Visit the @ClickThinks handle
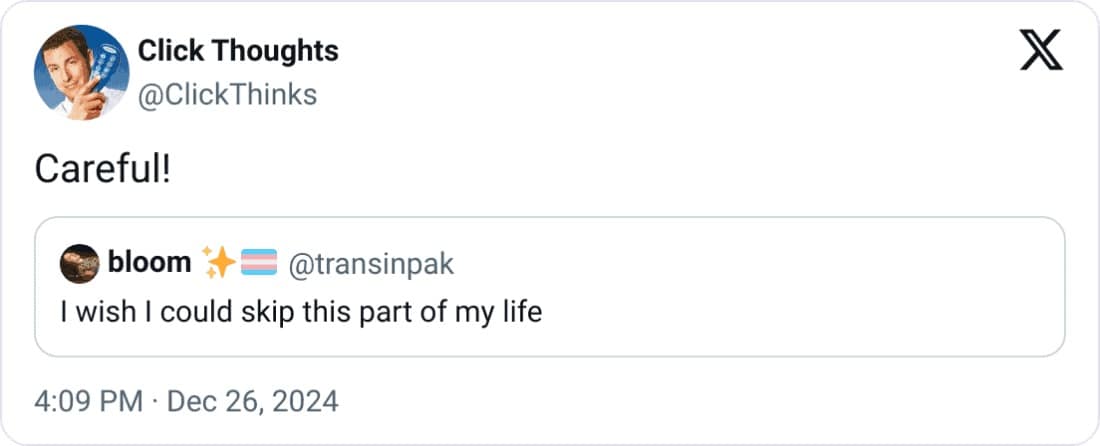Screen dimensions: 1100x446 227,94
